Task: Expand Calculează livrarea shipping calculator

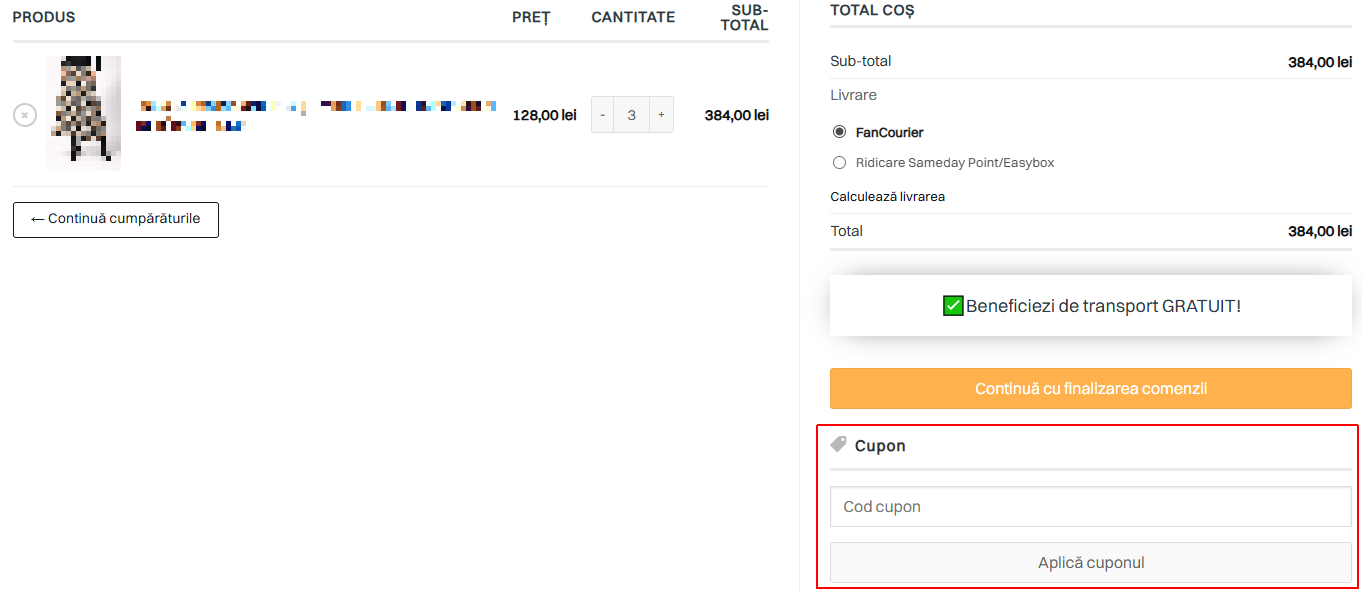Action: 888,196
